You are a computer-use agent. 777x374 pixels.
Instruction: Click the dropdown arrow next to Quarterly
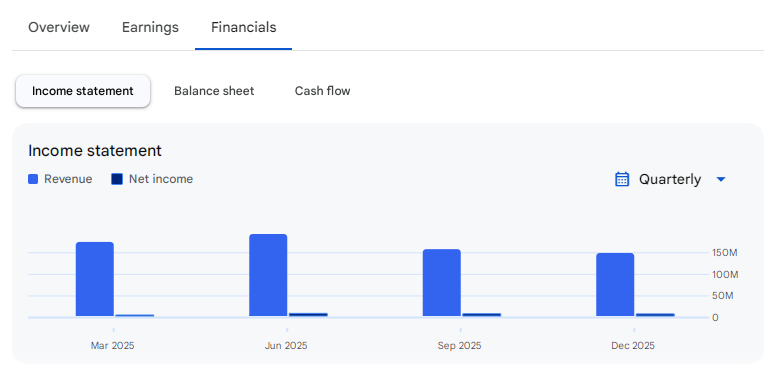click(721, 179)
